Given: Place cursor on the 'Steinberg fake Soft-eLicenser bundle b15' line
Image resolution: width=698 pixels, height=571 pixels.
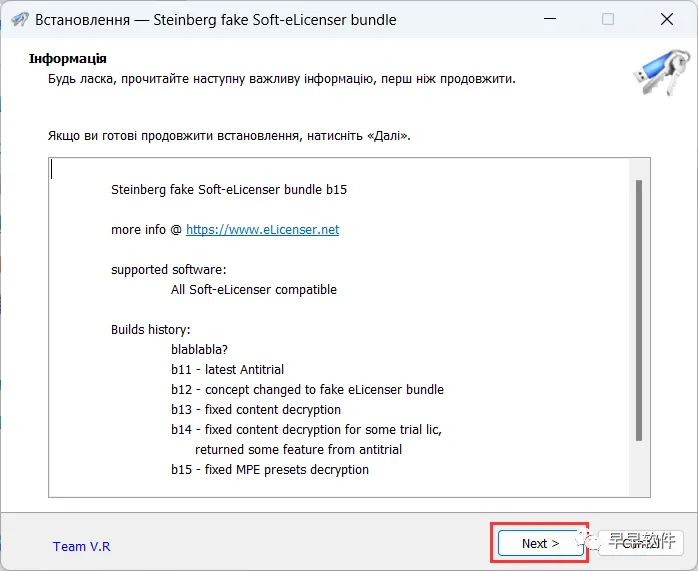Looking at the screenshot, I should click(x=229, y=190).
